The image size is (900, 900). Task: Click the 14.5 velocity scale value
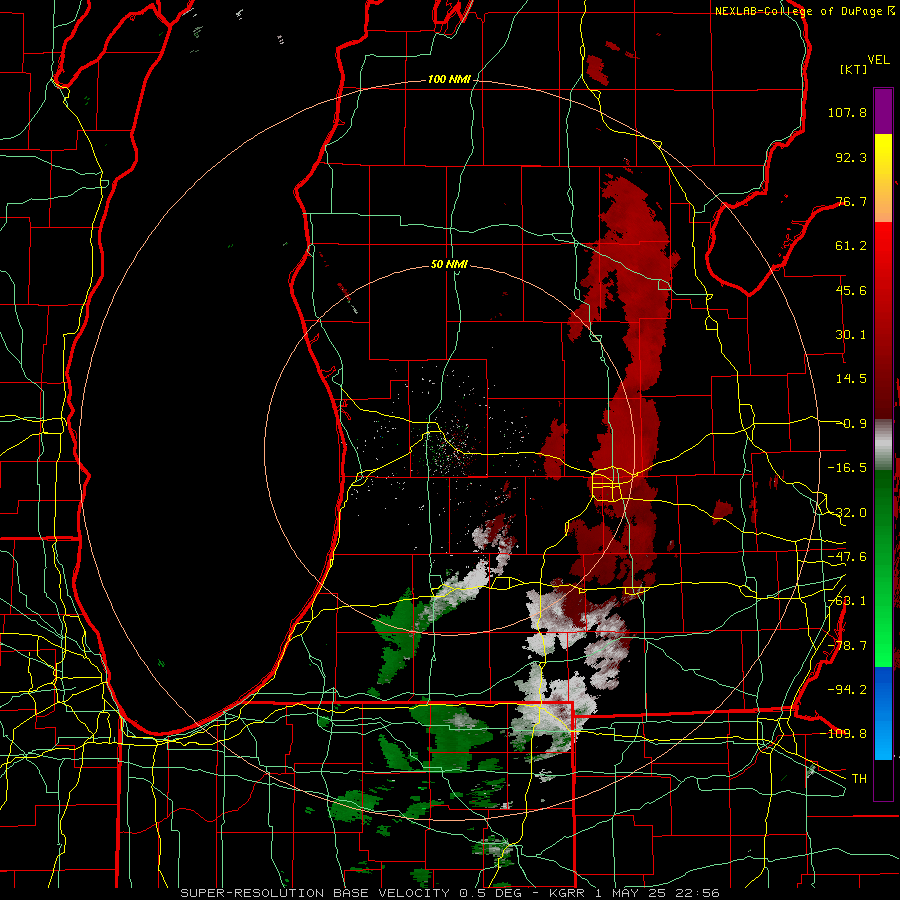[851, 378]
